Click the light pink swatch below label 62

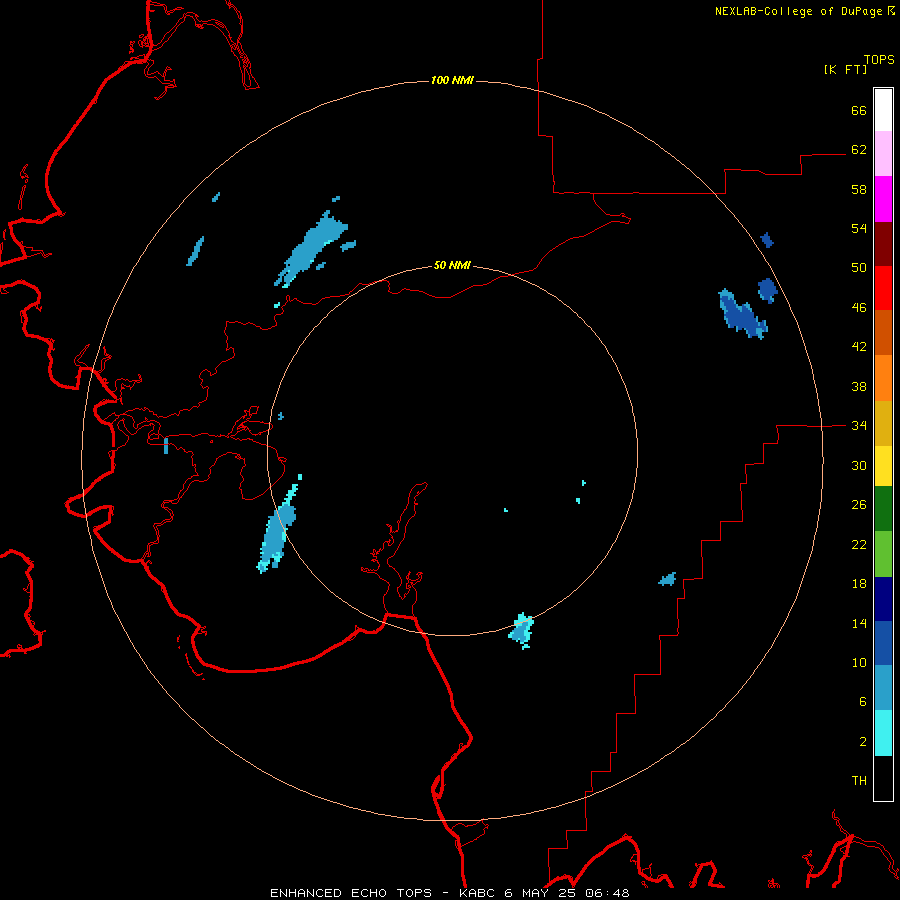883,153
